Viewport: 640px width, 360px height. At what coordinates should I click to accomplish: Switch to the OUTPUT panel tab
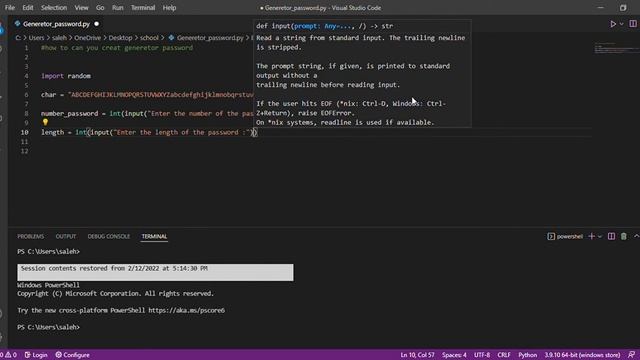coord(66,236)
